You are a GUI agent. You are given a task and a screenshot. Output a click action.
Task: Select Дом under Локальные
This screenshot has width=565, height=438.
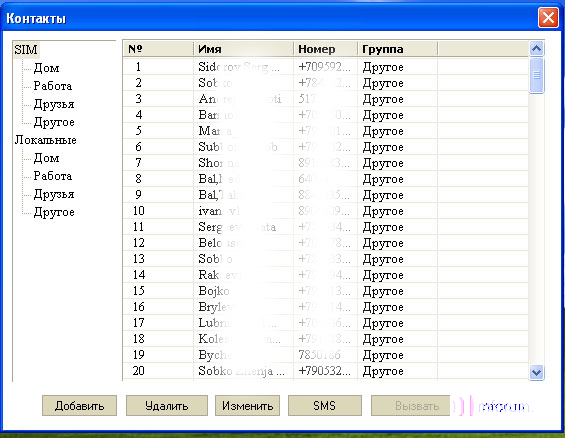(46, 158)
